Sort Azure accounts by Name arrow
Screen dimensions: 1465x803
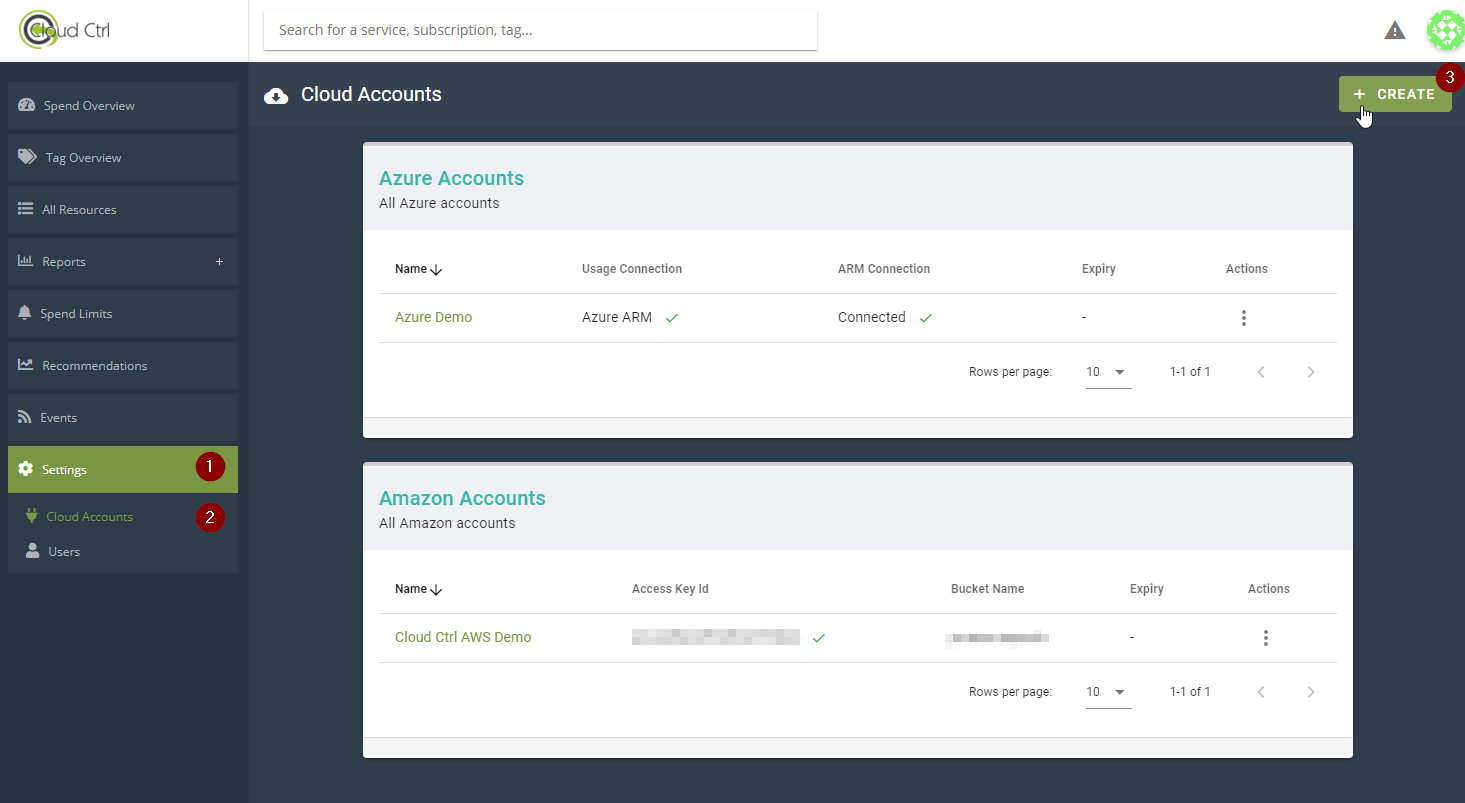(436, 270)
